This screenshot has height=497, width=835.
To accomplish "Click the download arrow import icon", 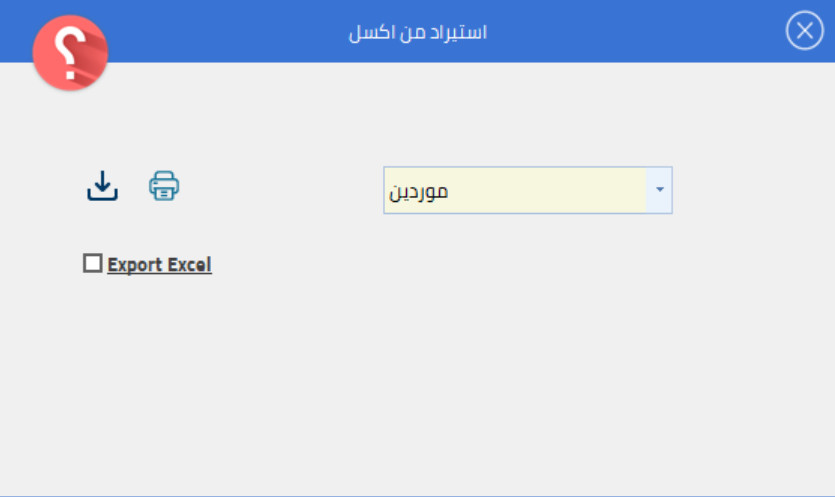I will (x=102, y=186).
